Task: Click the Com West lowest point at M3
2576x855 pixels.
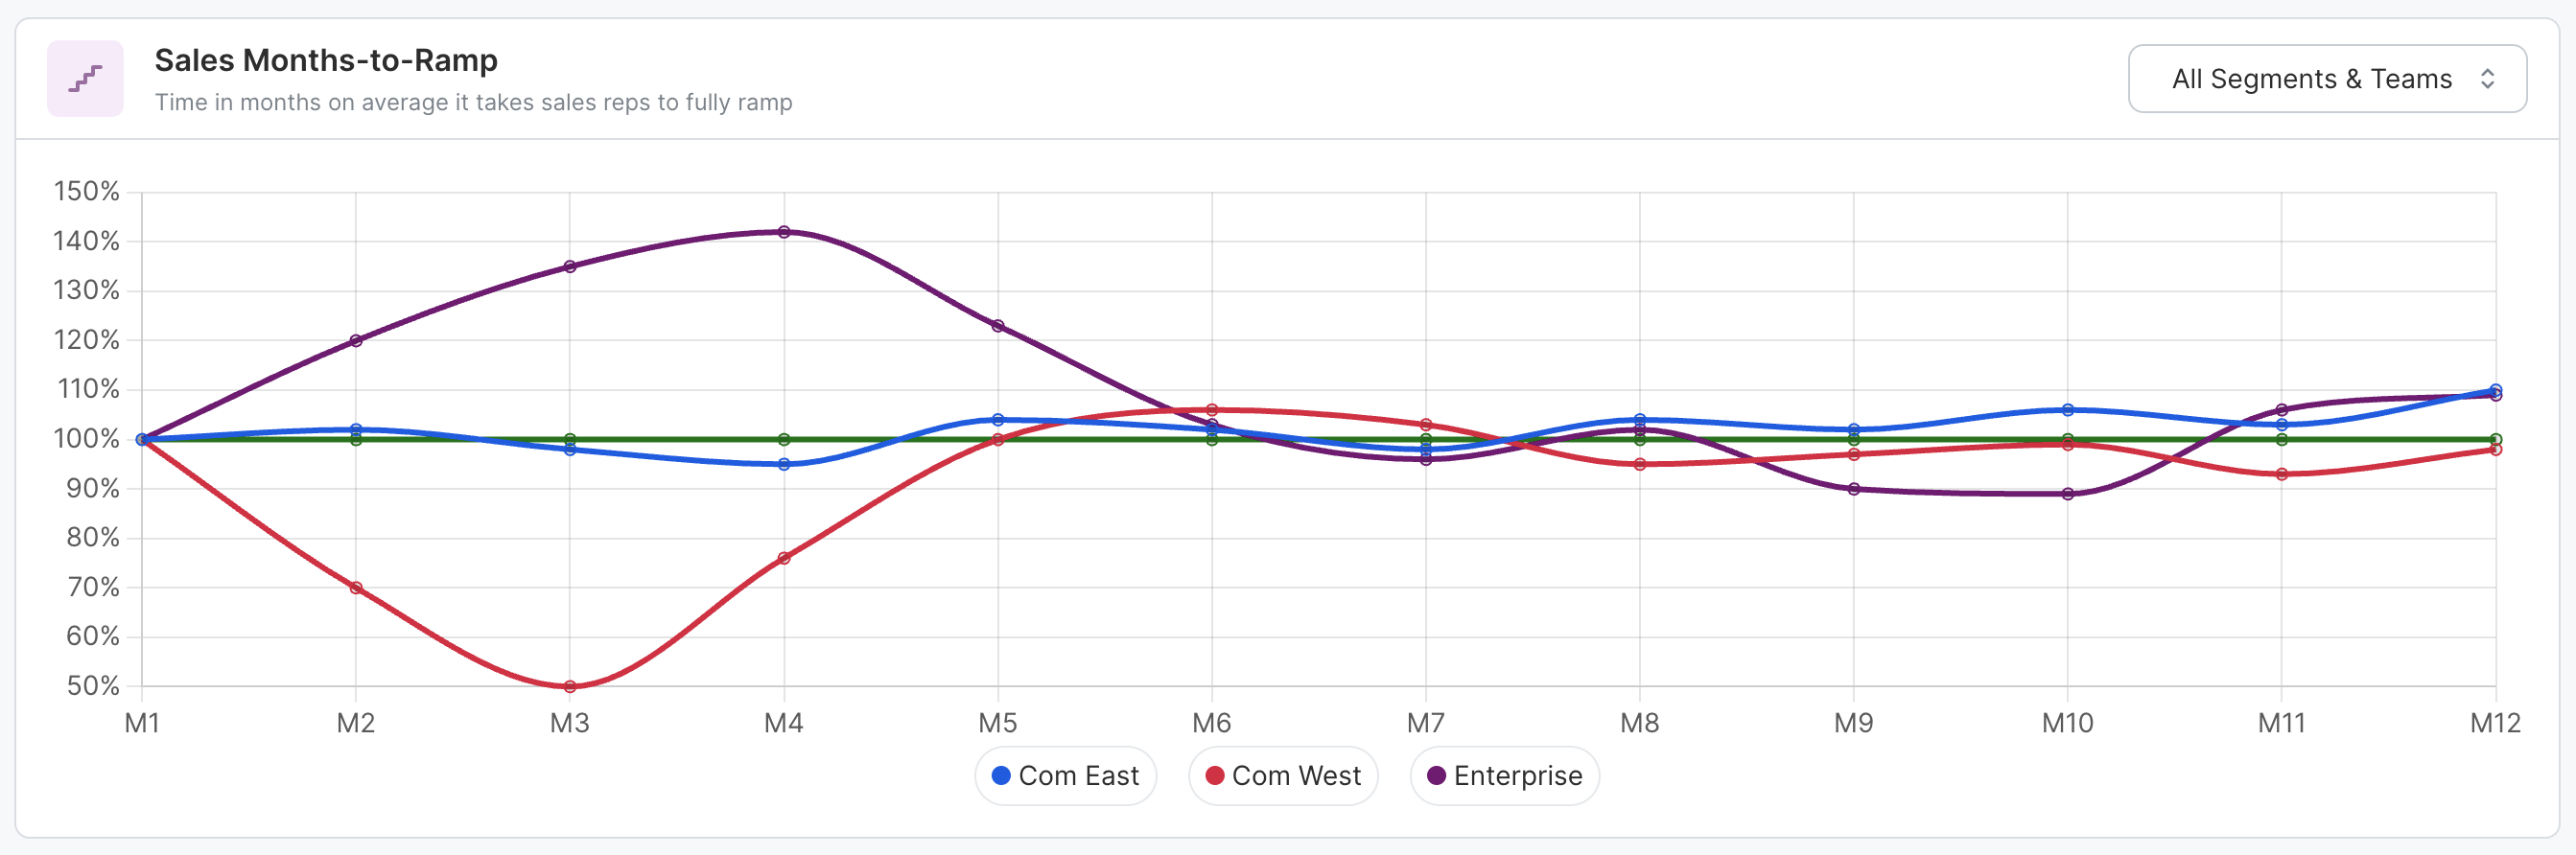Action: point(570,686)
